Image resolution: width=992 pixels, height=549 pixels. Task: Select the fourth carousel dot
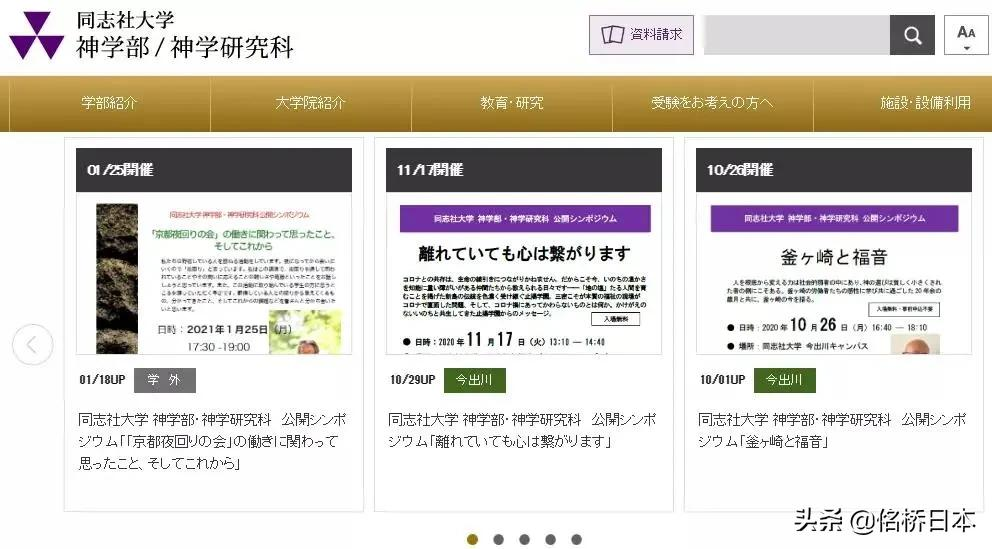(x=550, y=540)
